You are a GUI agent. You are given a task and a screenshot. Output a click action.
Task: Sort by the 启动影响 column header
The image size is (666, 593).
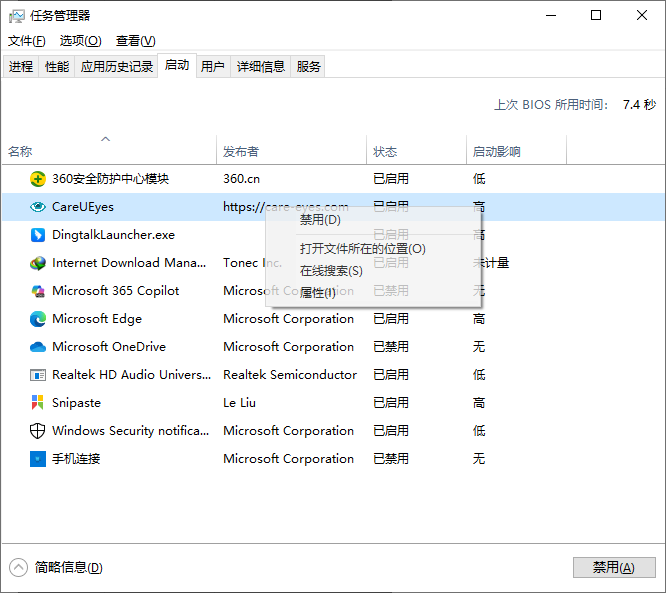(x=516, y=150)
